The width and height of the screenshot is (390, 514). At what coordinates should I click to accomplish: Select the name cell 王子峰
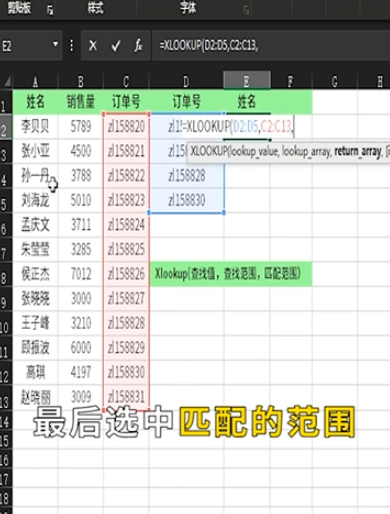click(35, 323)
